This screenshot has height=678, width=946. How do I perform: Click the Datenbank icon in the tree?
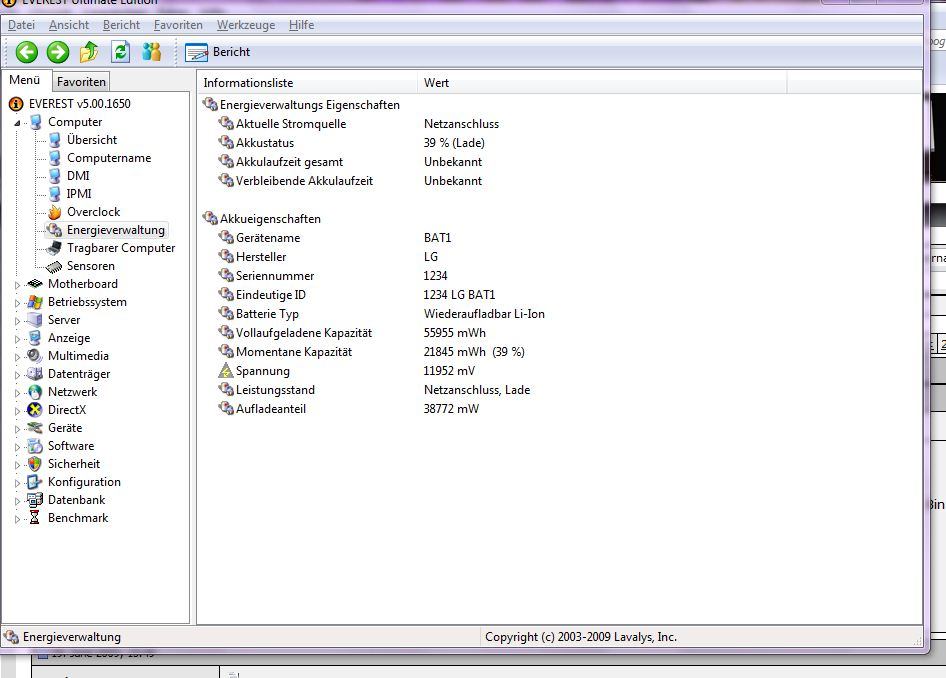35,500
